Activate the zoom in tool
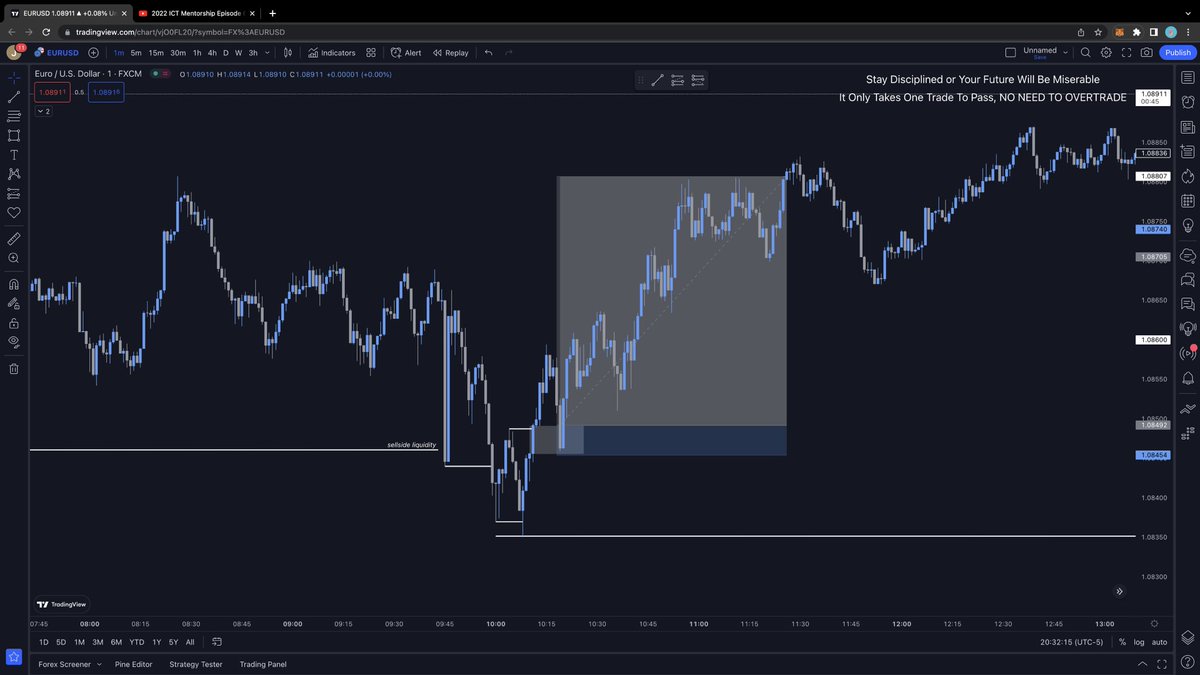The image size is (1200, 675). (x=14, y=258)
